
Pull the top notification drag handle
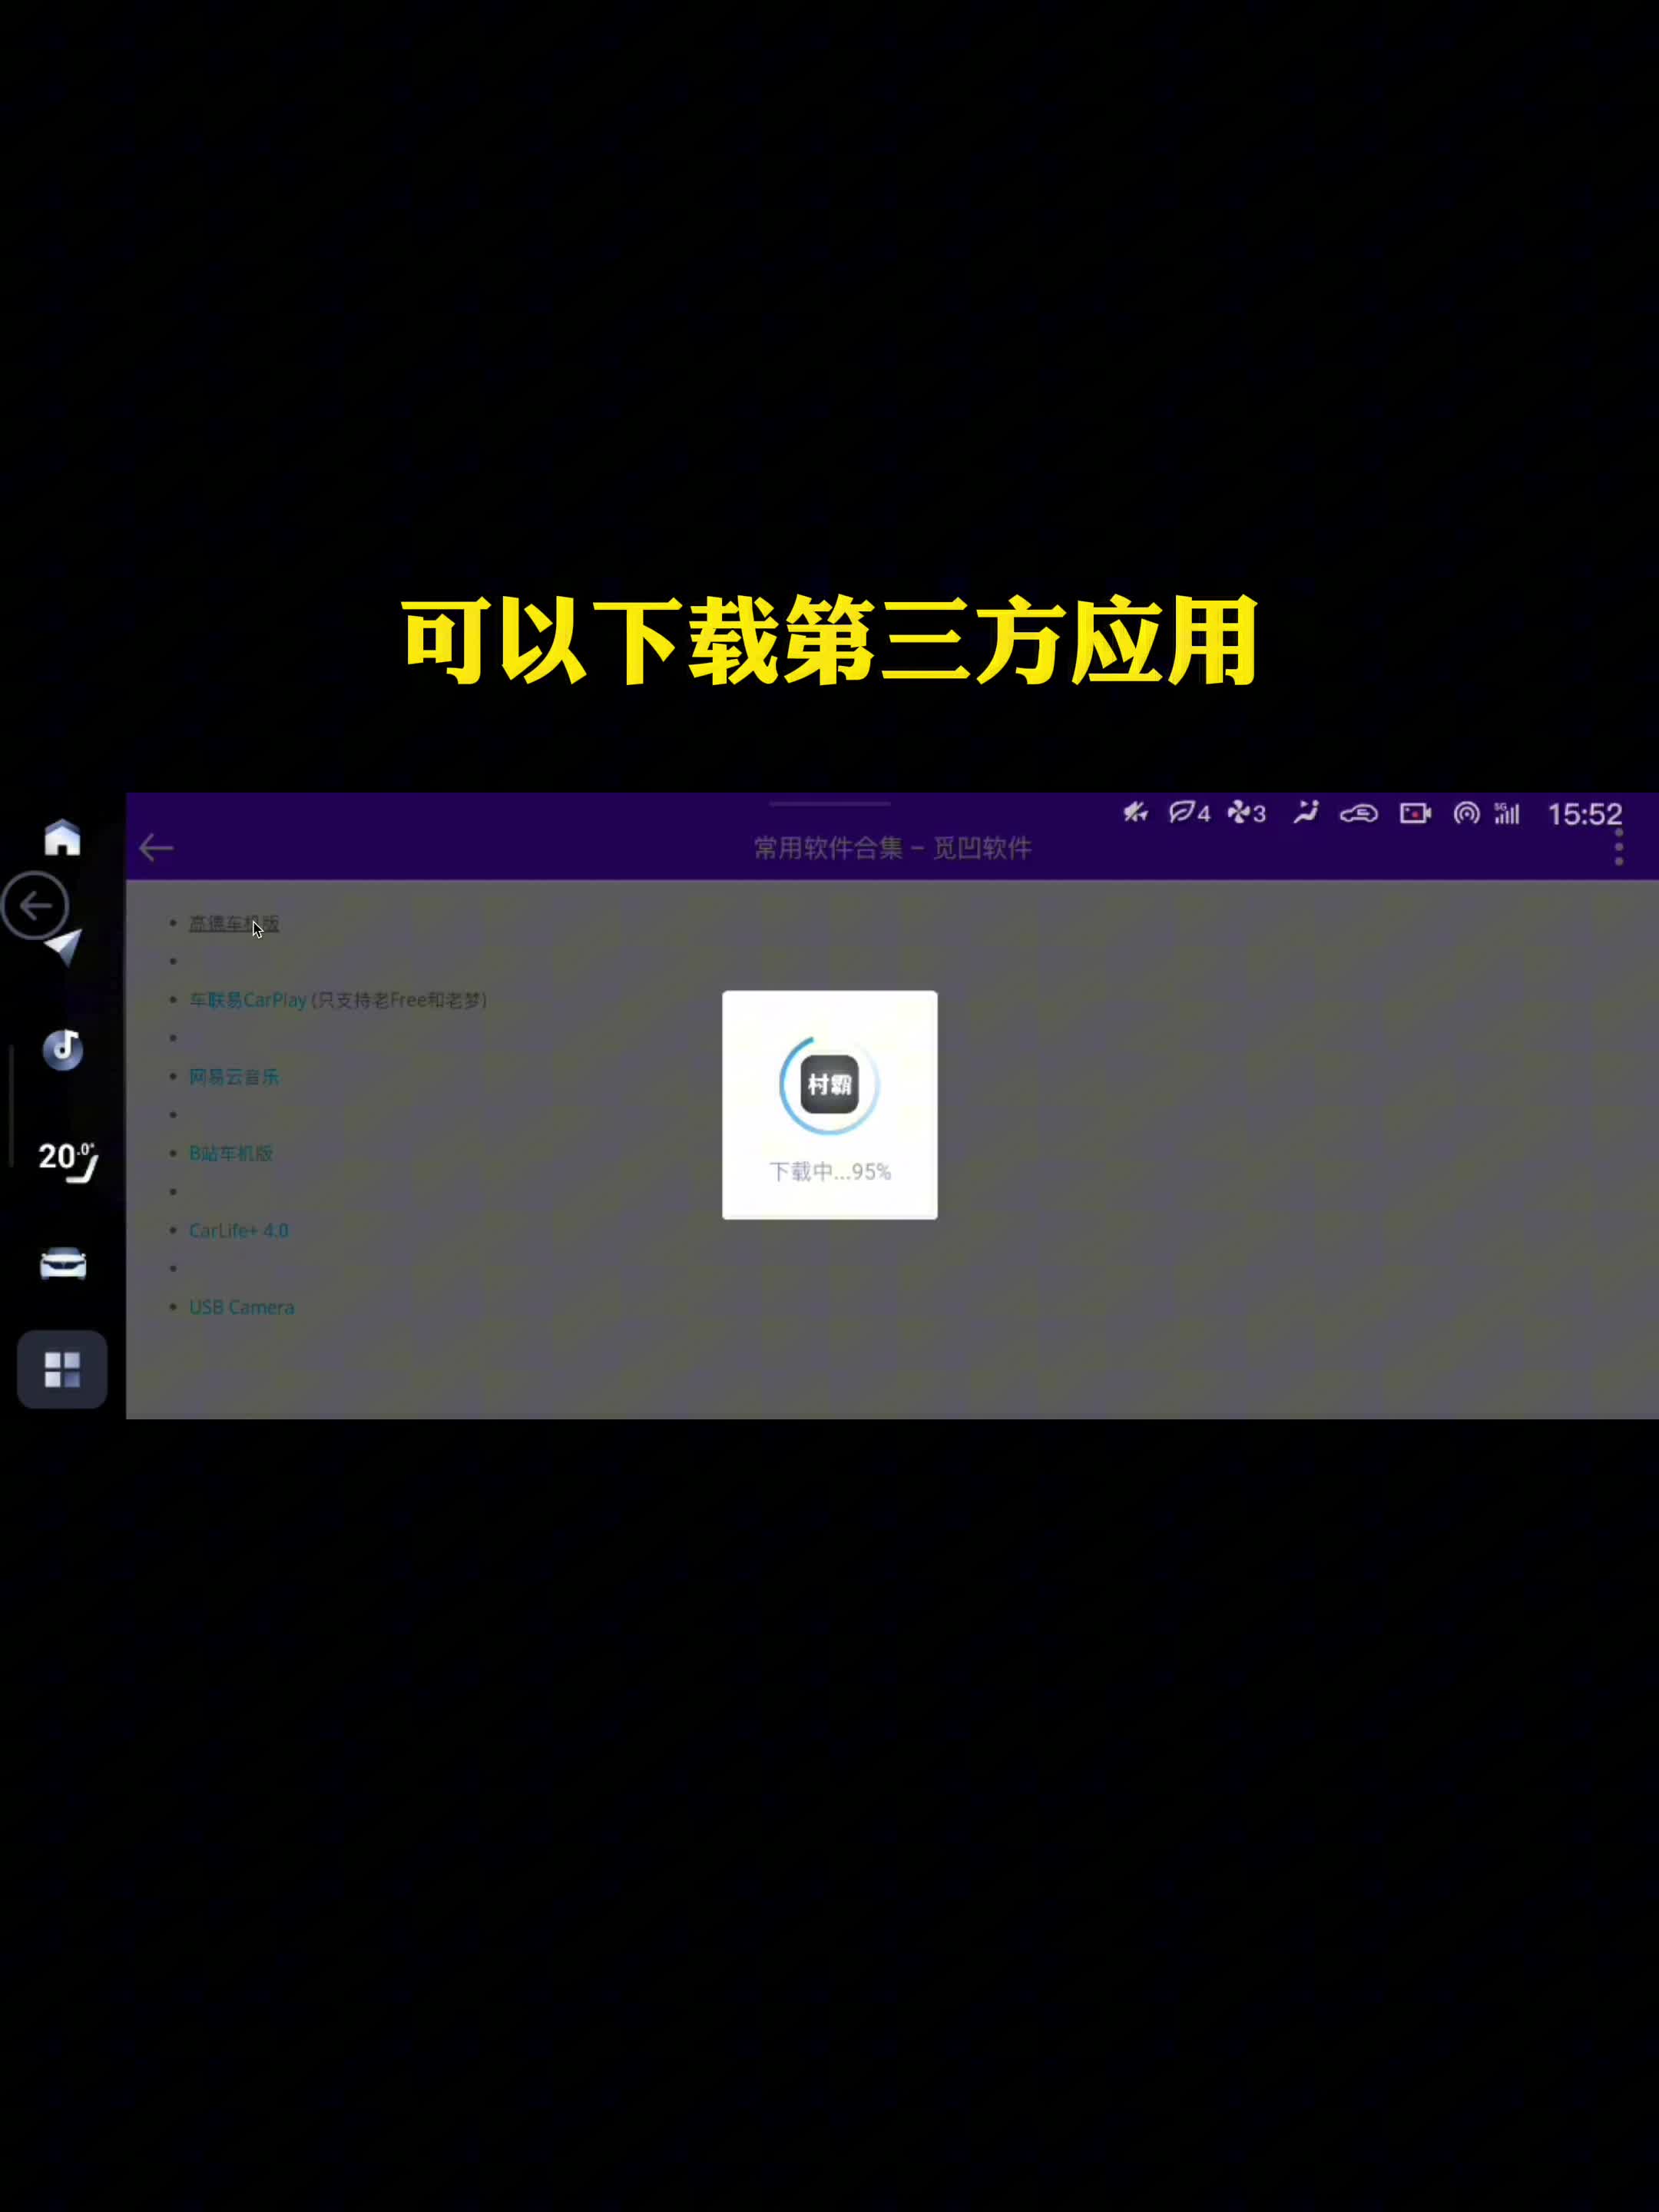point(829,803)
